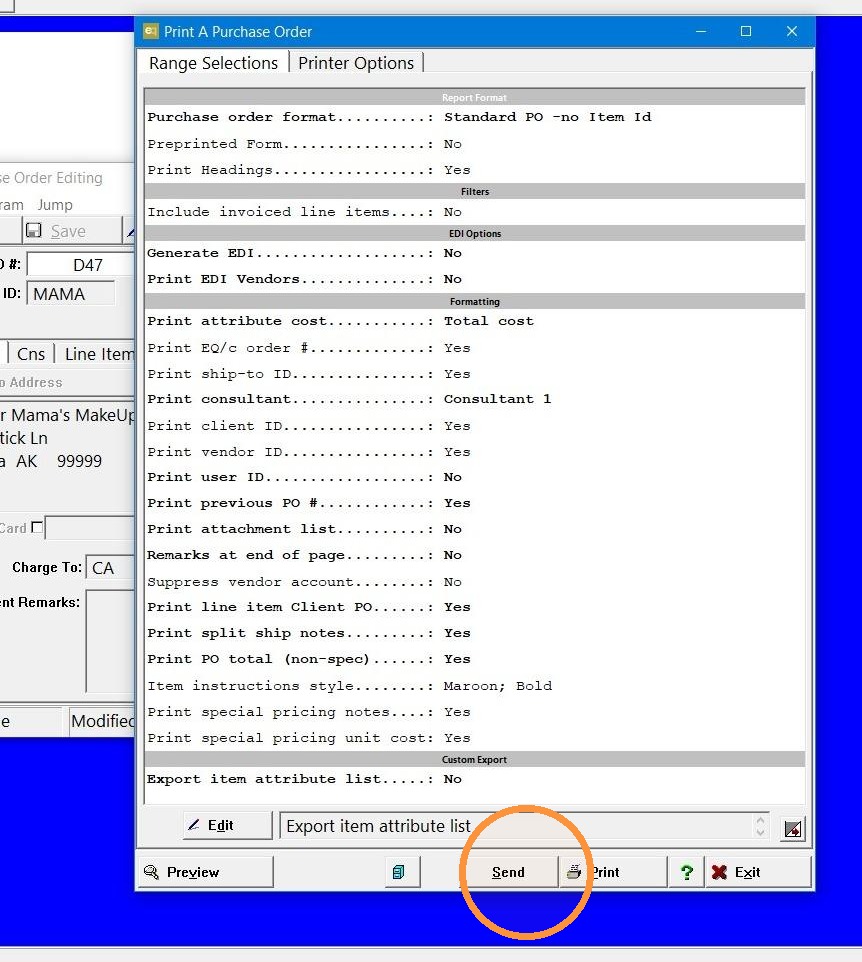Image resolution: width=862 pixels, height=962 pixels.
Task: Select the Print Headings row
Action: pos(475,170)
